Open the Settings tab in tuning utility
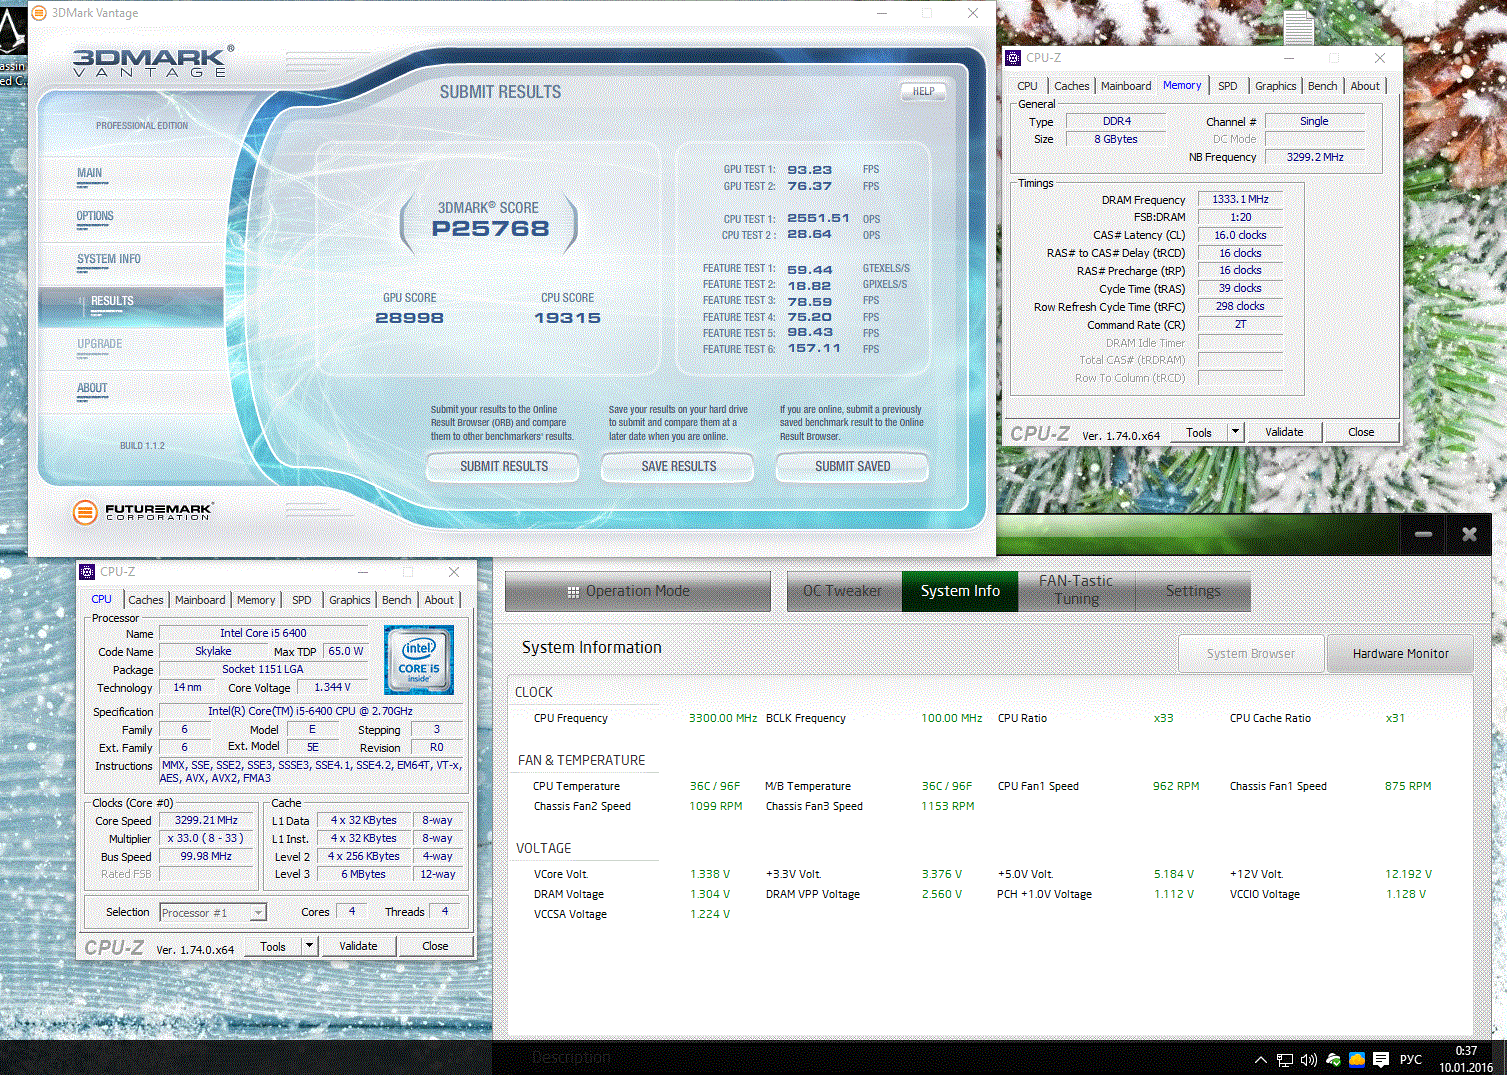The image size is (1507, 1075). tap(1193, 591)
